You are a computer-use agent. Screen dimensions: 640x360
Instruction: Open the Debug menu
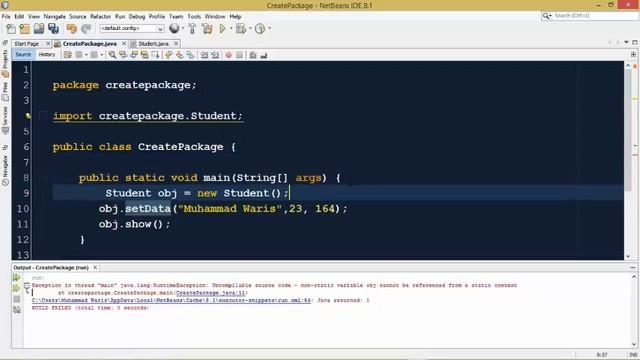[137, 16]
